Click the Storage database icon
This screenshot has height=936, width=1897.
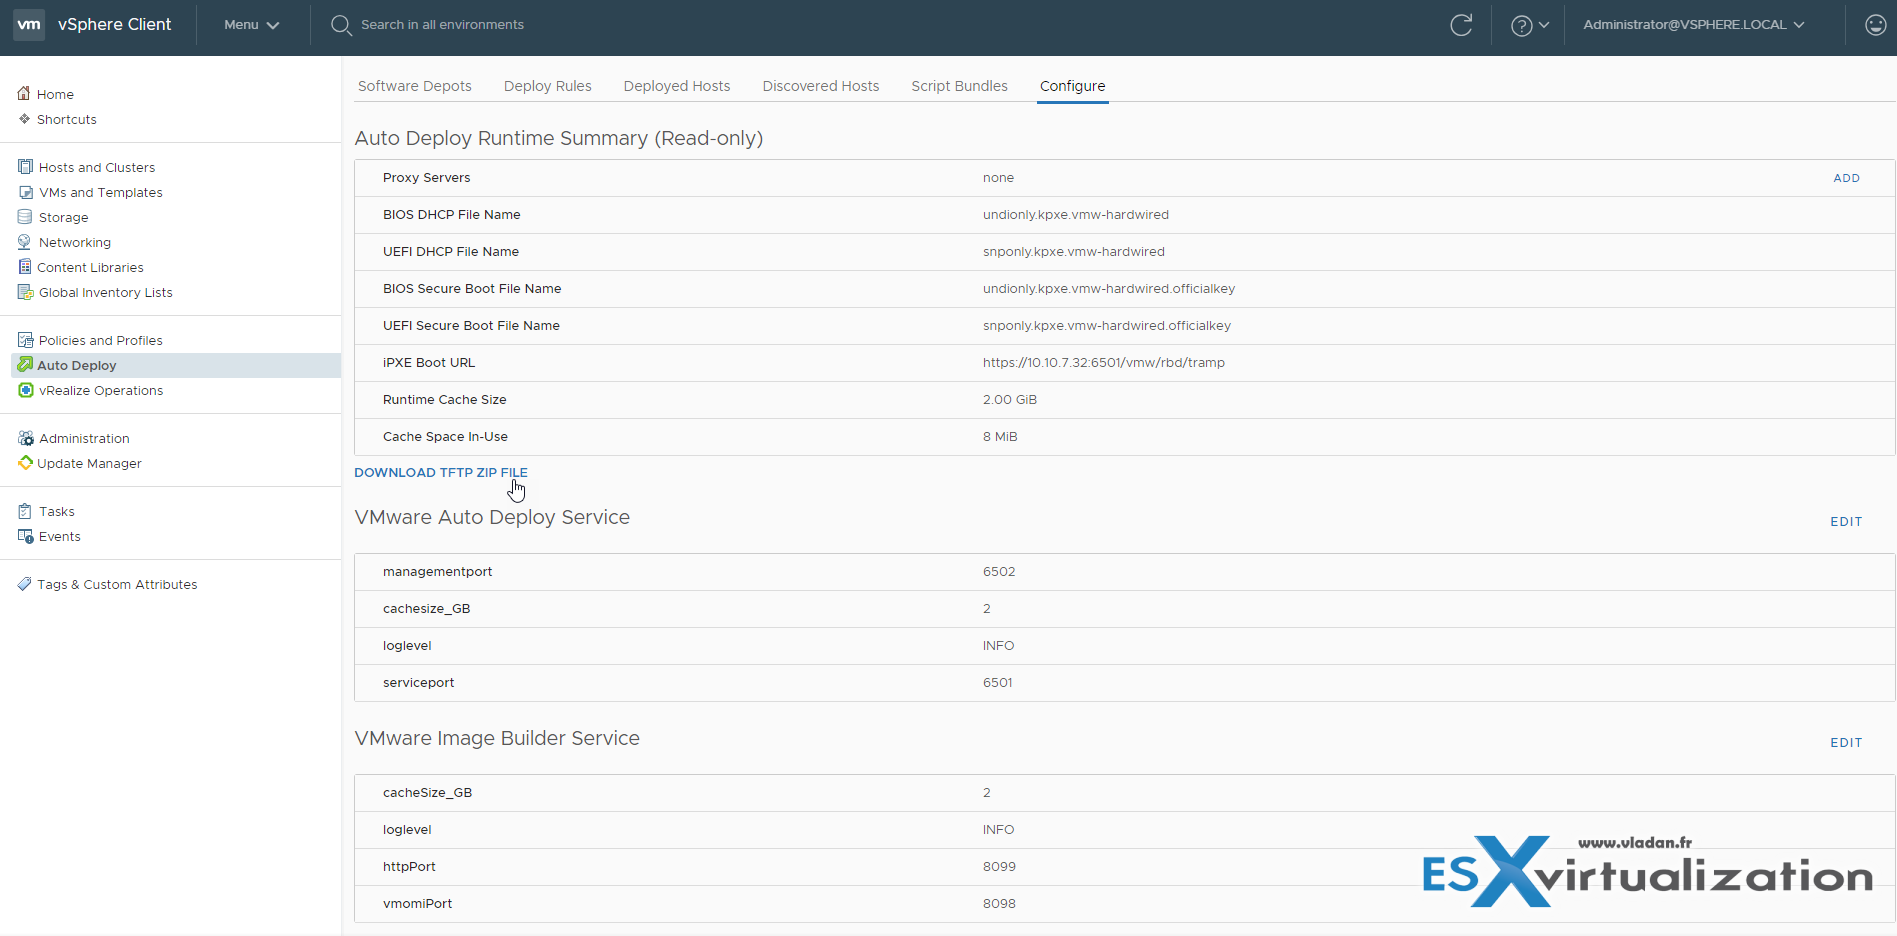(25, 217)
